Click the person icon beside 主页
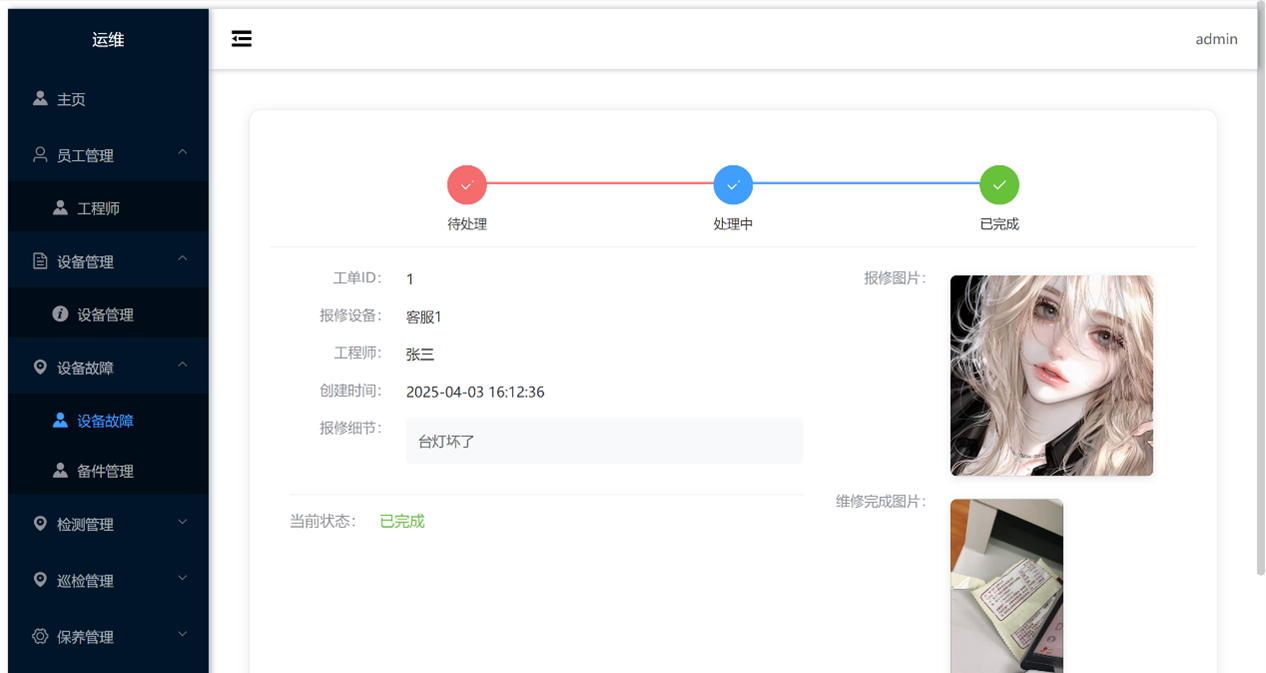The height and width of the screenshot is (673, 1266). [x=40, y=98]
